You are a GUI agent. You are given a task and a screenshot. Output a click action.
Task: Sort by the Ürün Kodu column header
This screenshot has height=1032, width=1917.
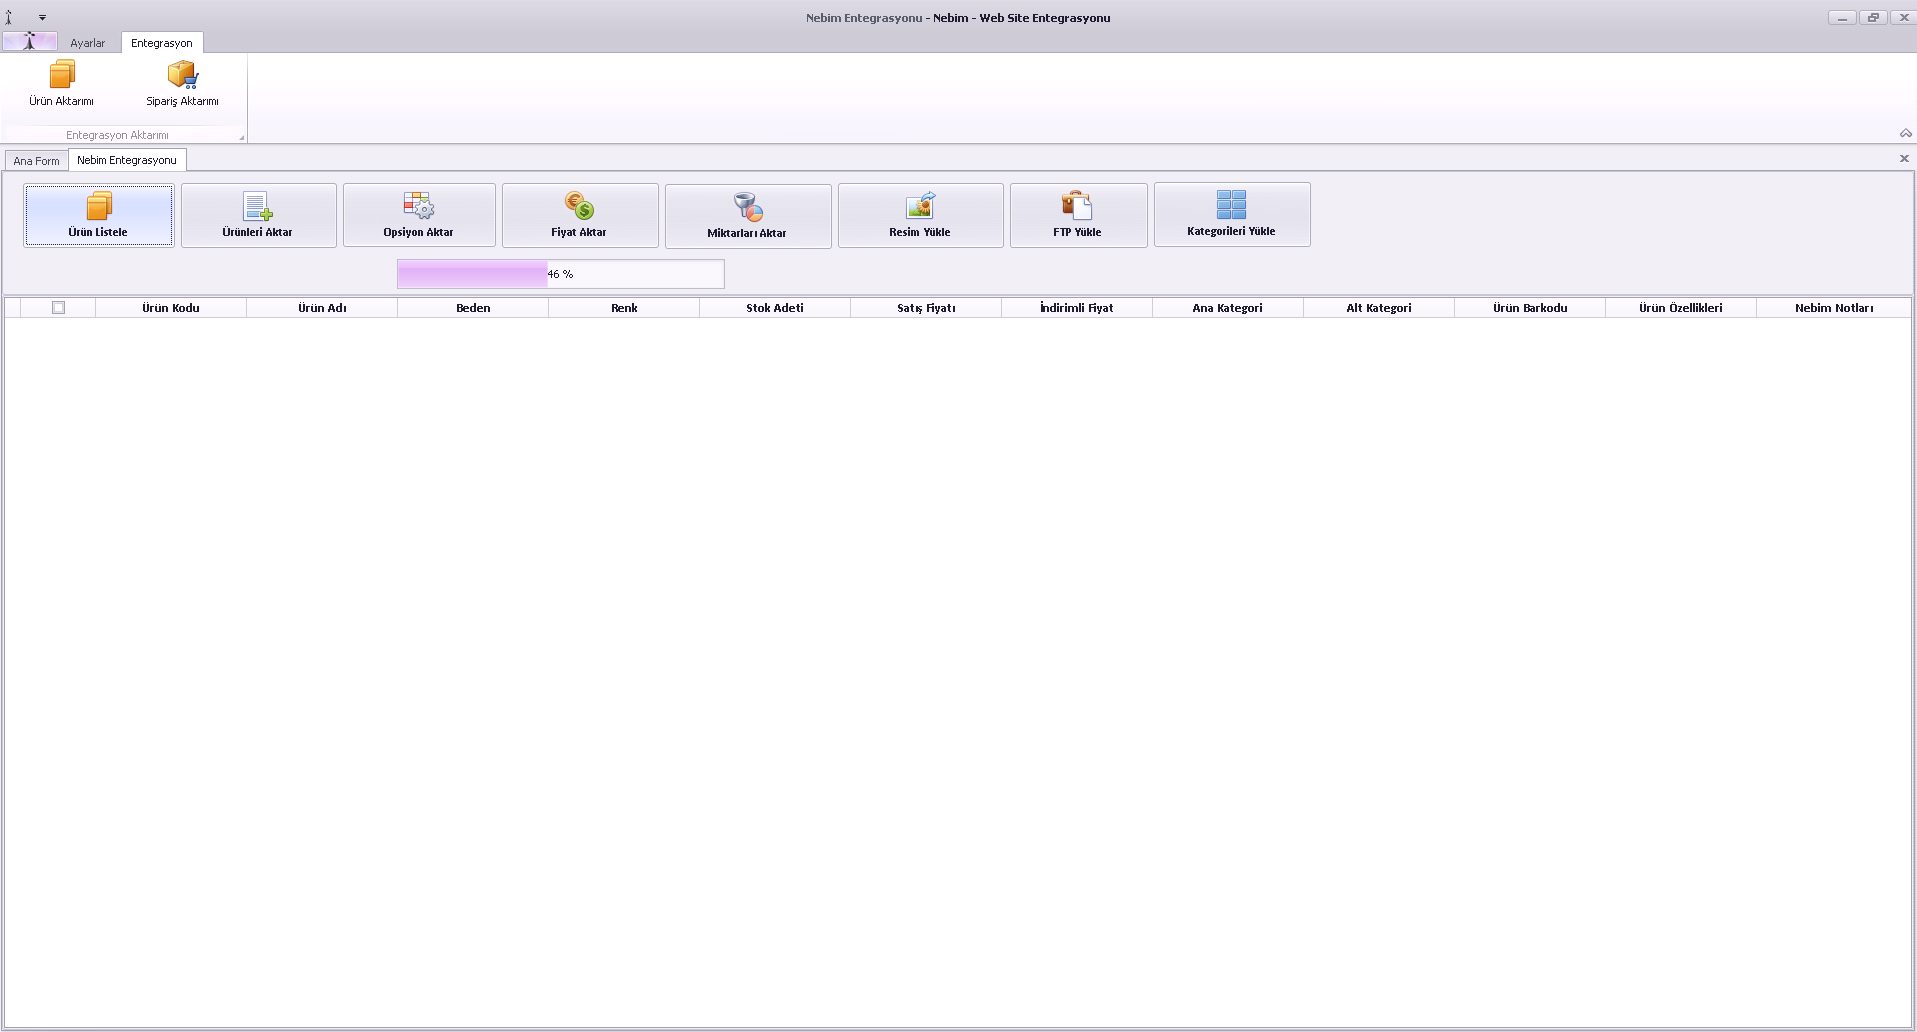click(171, 308)
